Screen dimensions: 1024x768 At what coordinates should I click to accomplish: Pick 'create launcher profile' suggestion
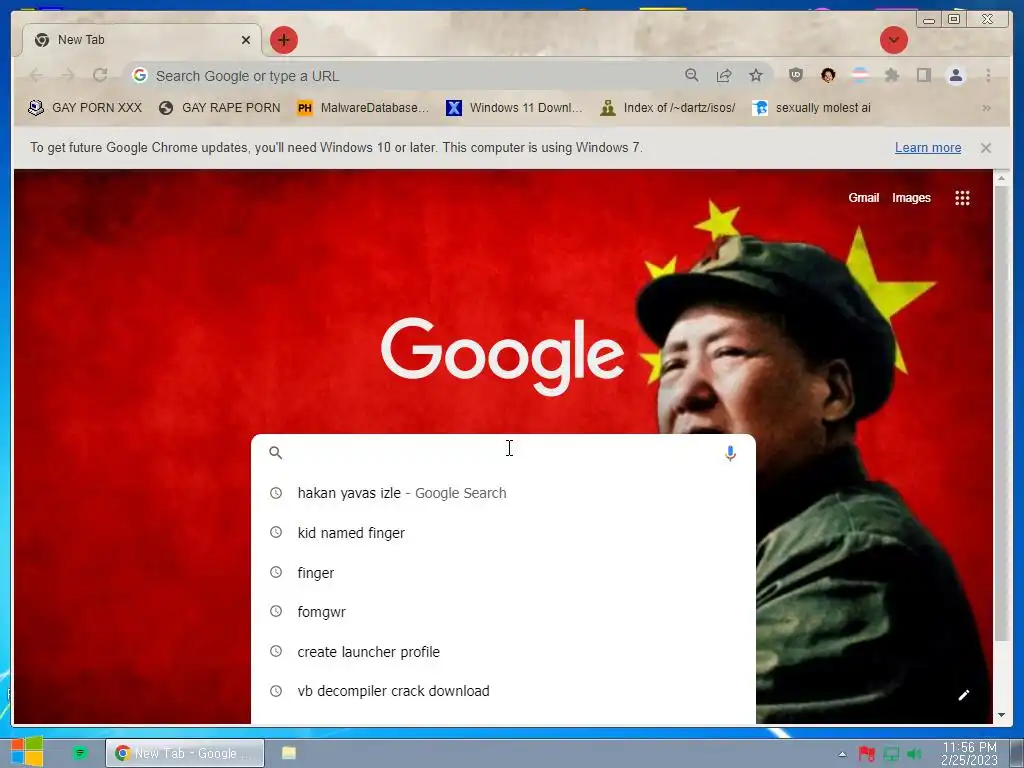point(503,652)
